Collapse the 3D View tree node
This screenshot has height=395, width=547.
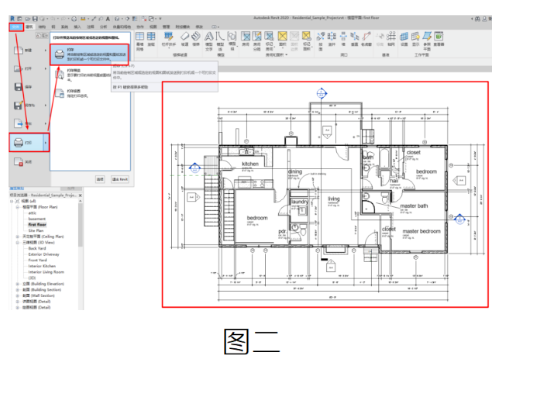pos(17,243)
